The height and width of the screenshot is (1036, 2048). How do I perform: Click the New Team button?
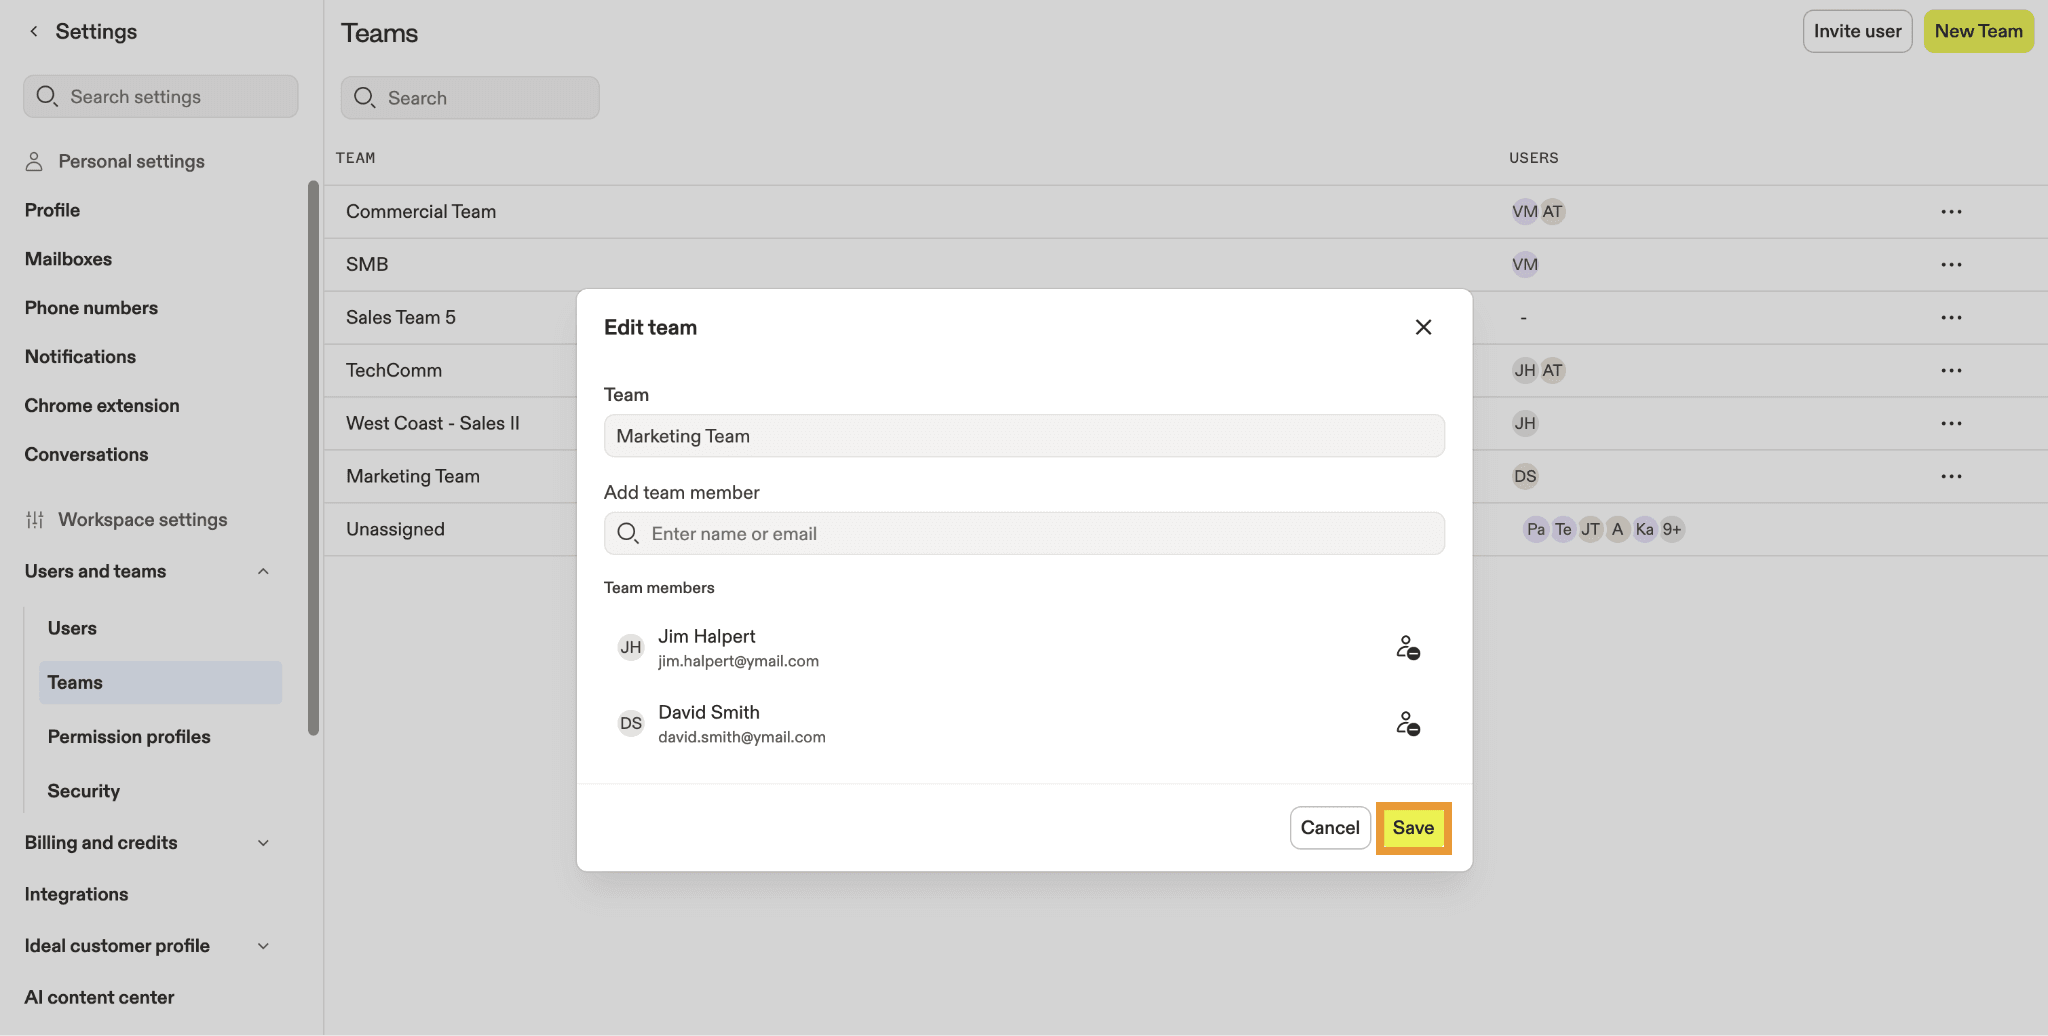pos(1978,31)
